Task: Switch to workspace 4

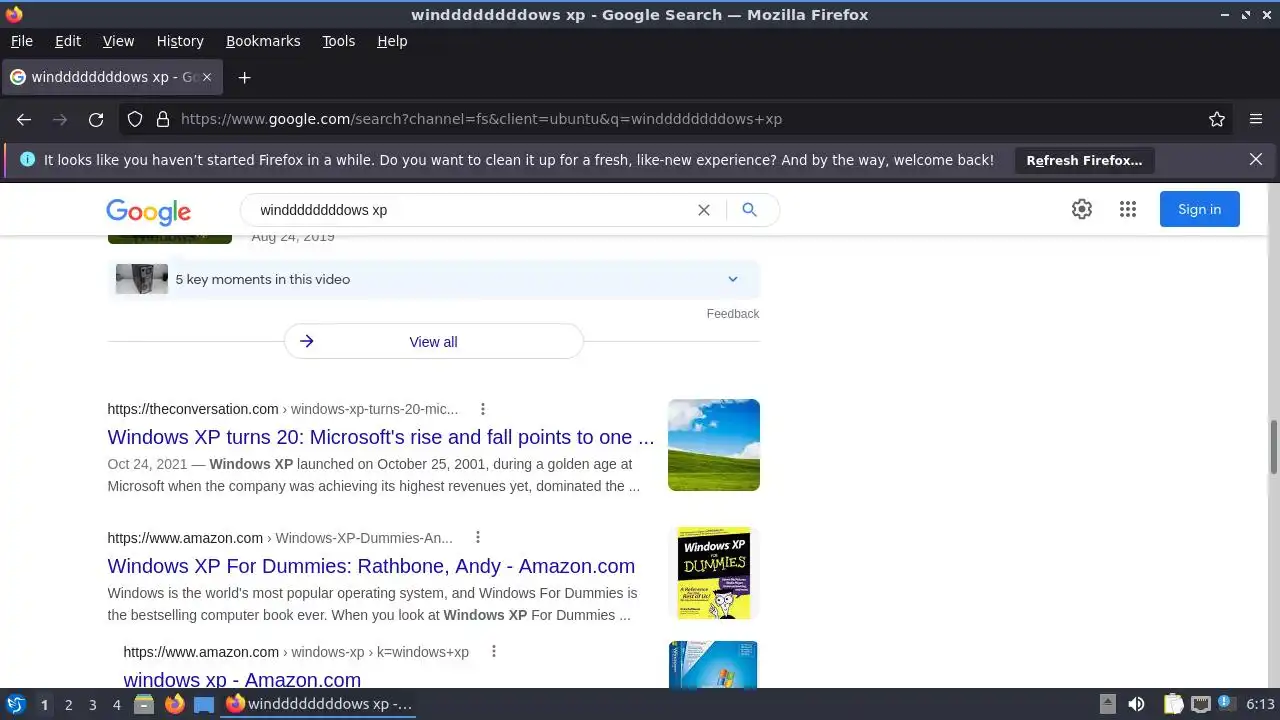Action: [116, 705]
